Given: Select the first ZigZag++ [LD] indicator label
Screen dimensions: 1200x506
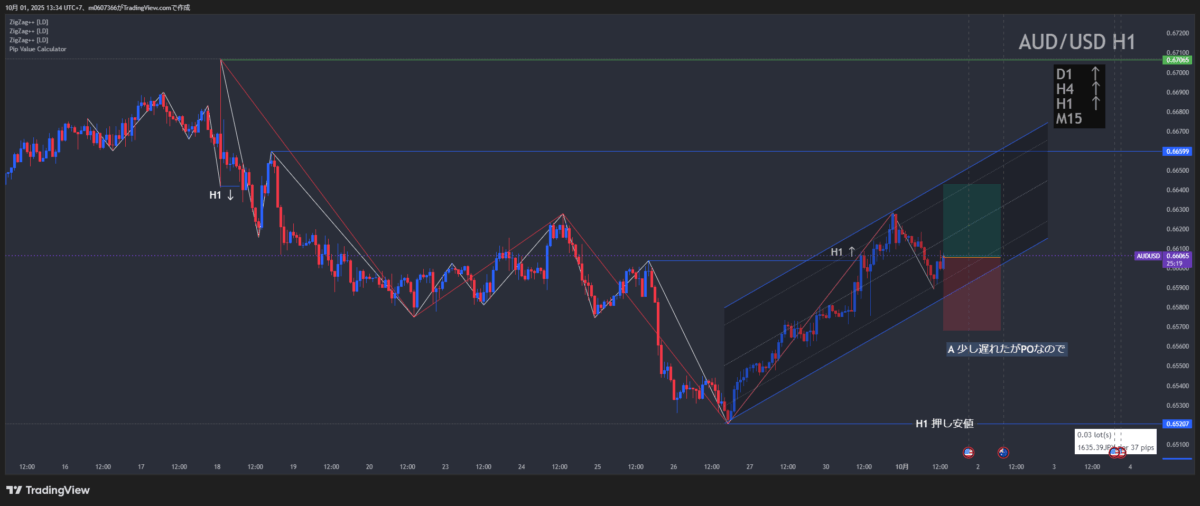Looking at the screenshot, I should pos(28,23).
